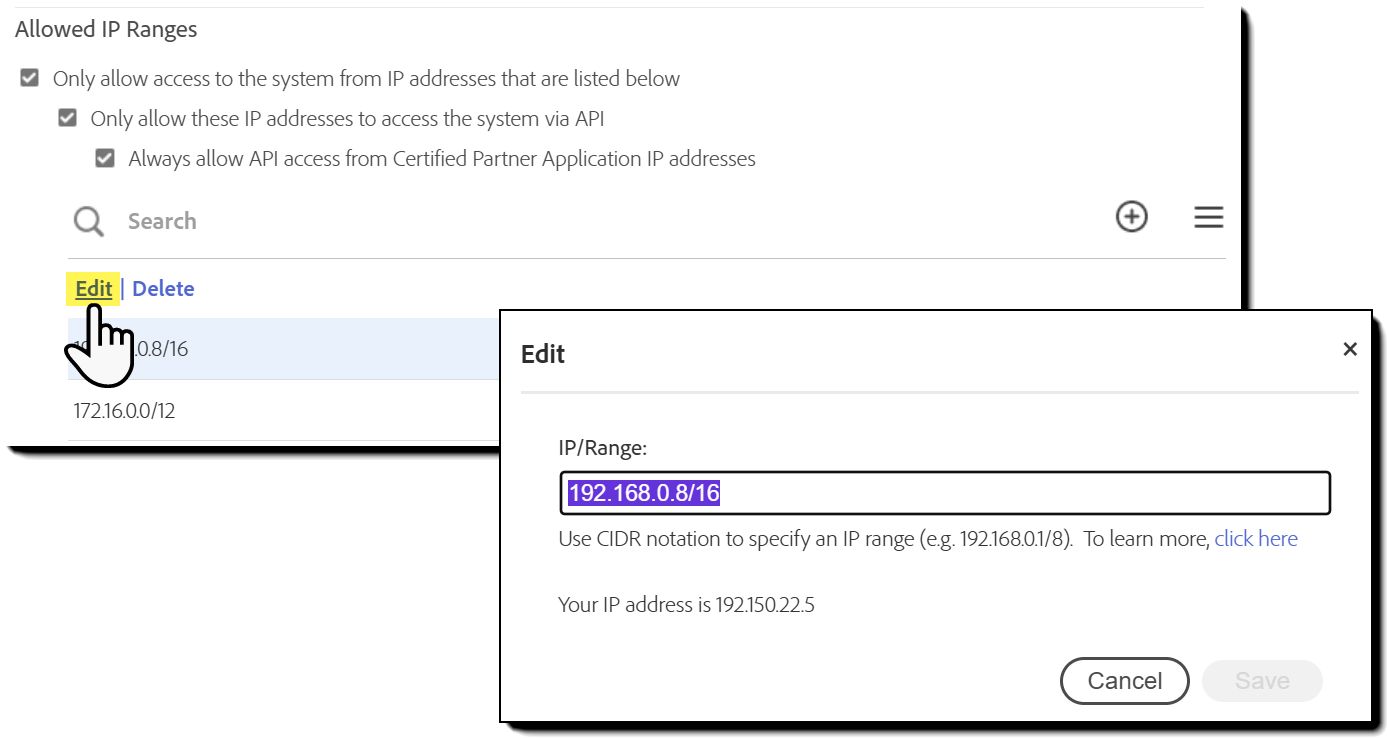The image size is (1387, 738).
Task: Click the Edit dialog title
Action: point(542,354)
